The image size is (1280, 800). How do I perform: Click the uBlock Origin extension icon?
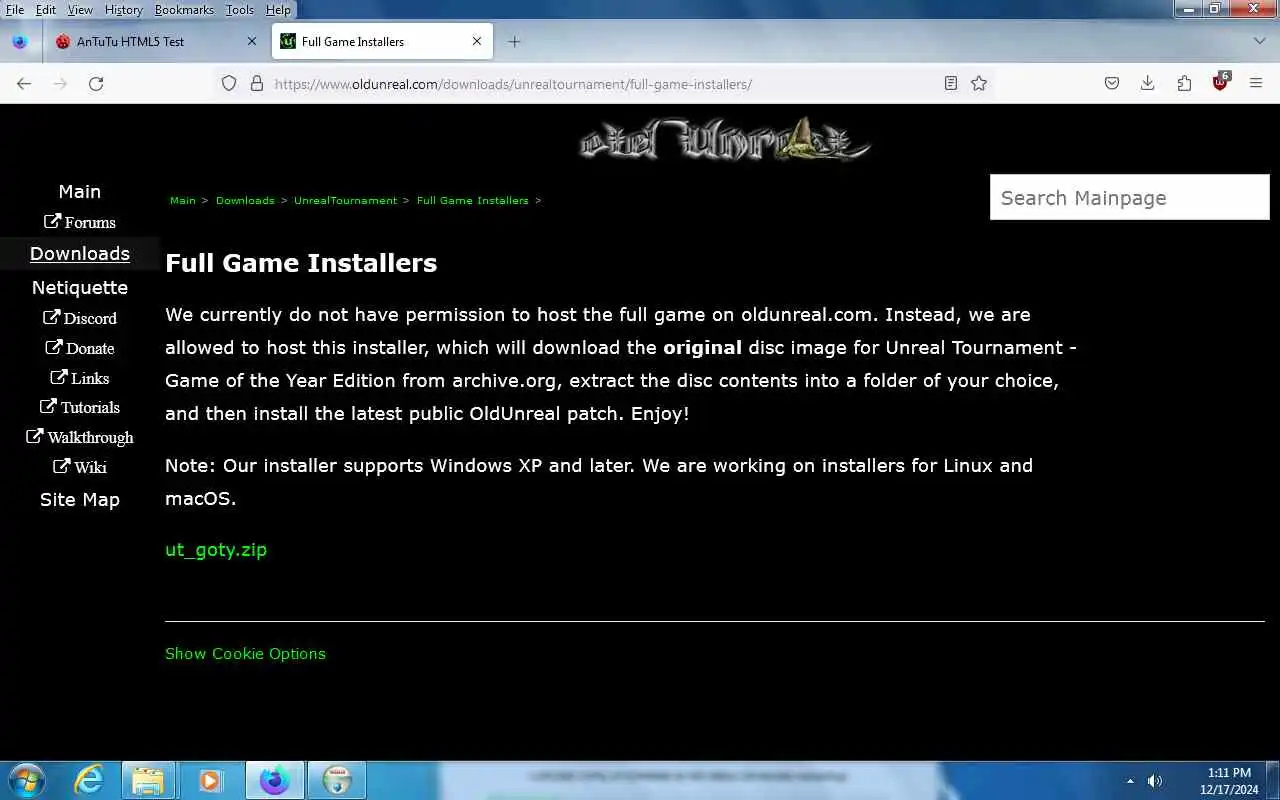click(x=1220, y=83)
